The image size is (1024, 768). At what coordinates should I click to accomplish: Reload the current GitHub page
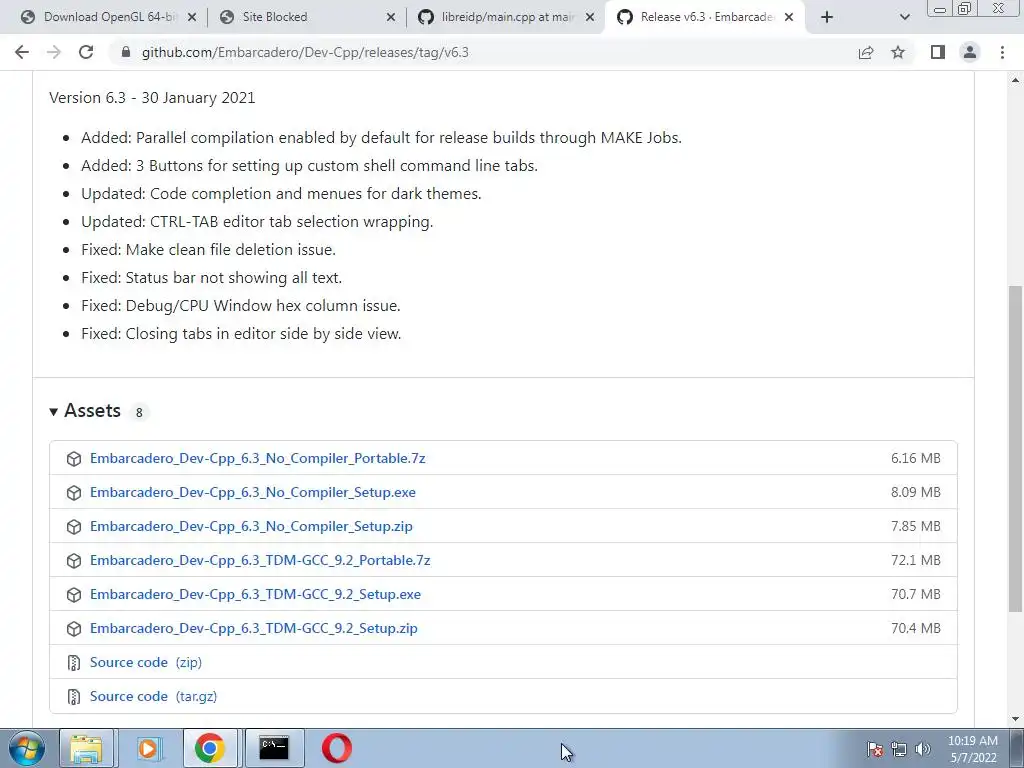pyautogui.click(x=86, y=52)
